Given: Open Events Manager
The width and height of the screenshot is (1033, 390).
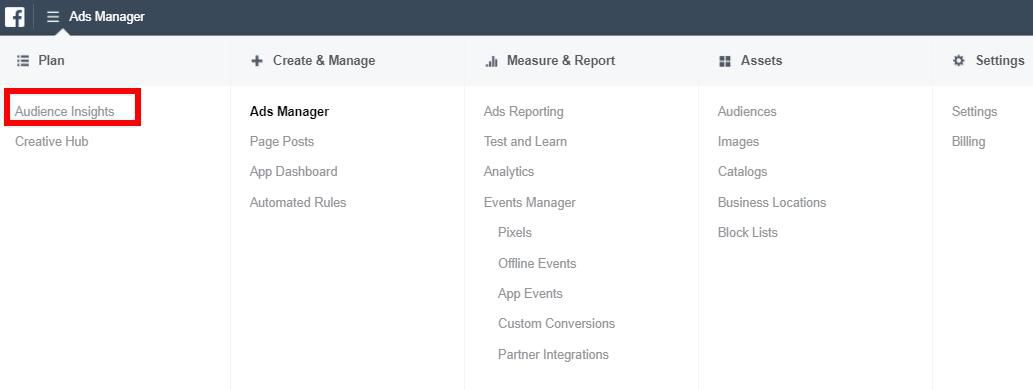Looking at the screenshot, I should (530, 202).
